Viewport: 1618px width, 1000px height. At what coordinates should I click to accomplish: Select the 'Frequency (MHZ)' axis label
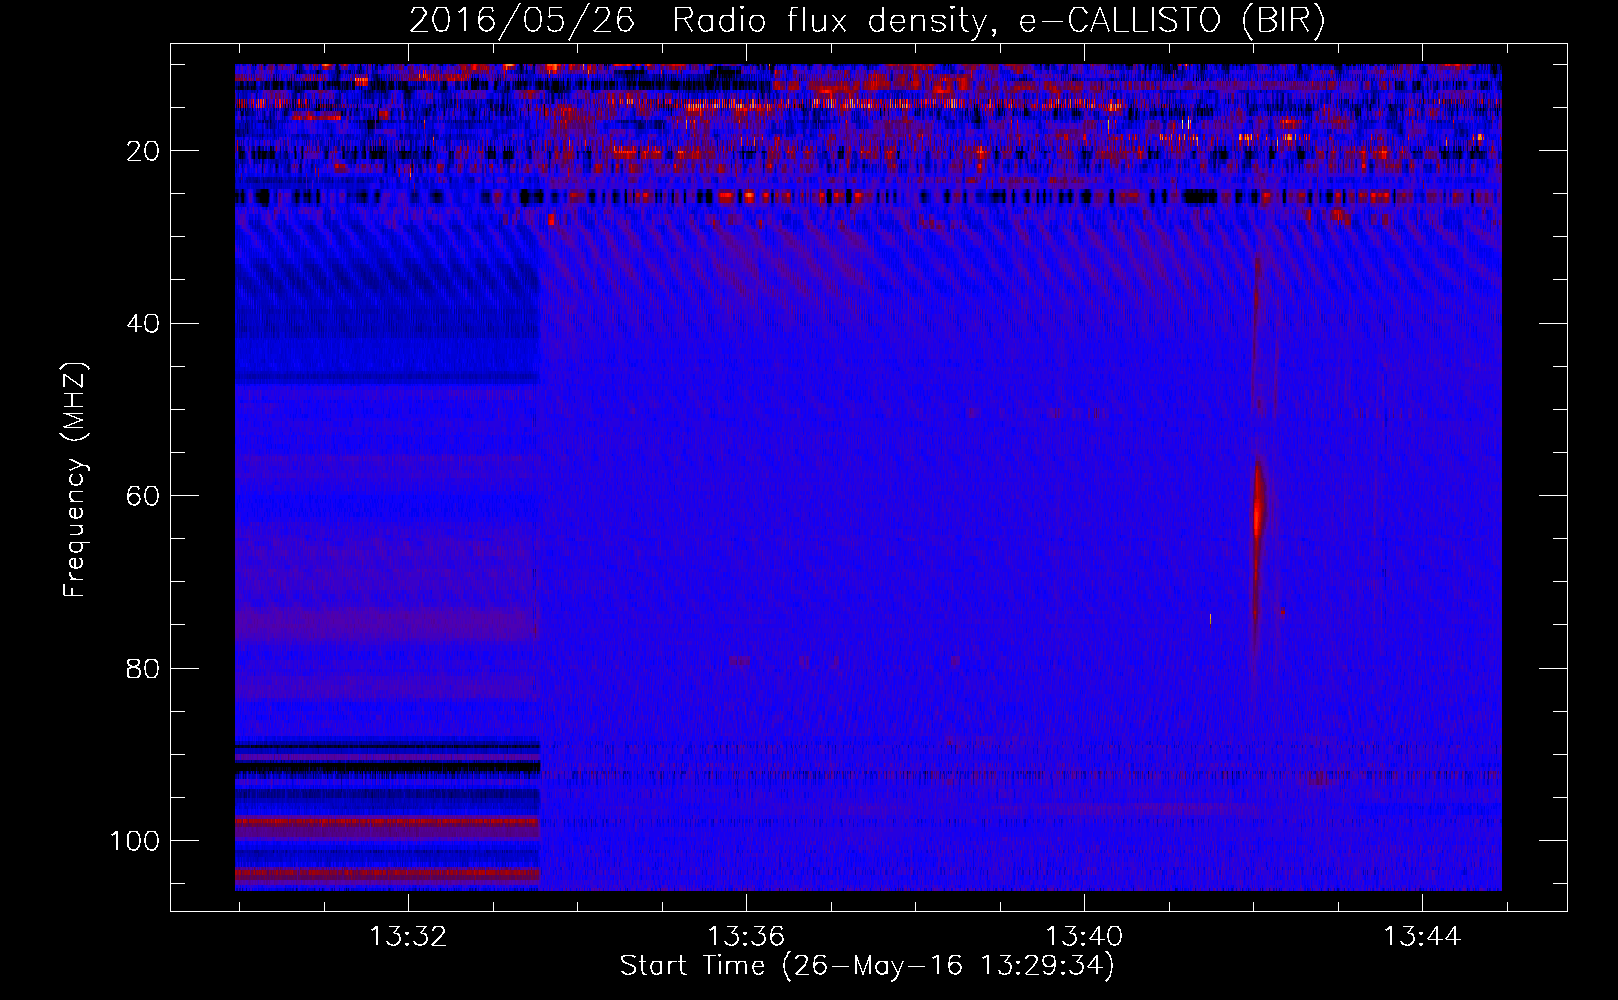(75, 479)
